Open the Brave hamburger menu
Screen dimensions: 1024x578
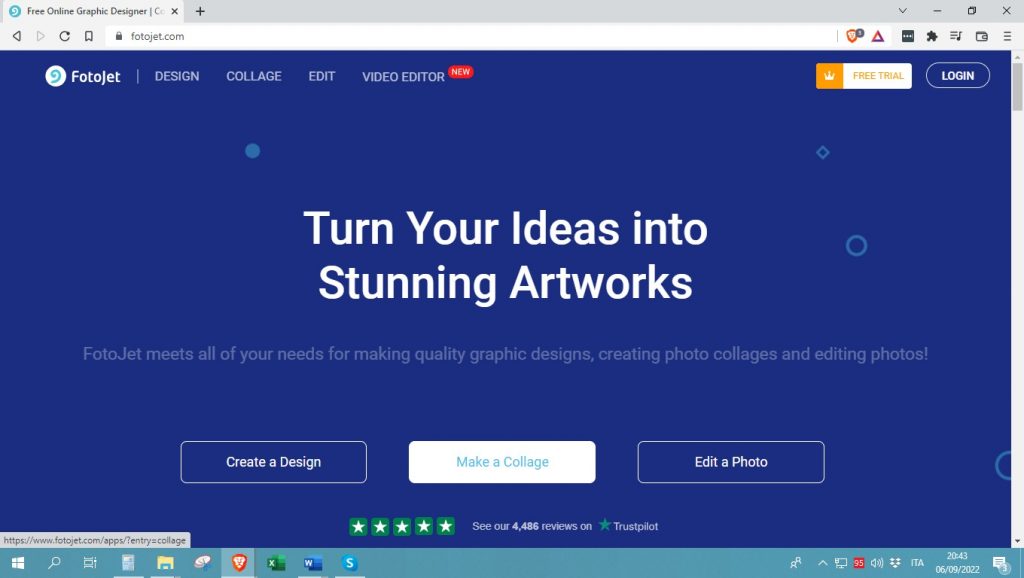click(x=1007, y=36)
